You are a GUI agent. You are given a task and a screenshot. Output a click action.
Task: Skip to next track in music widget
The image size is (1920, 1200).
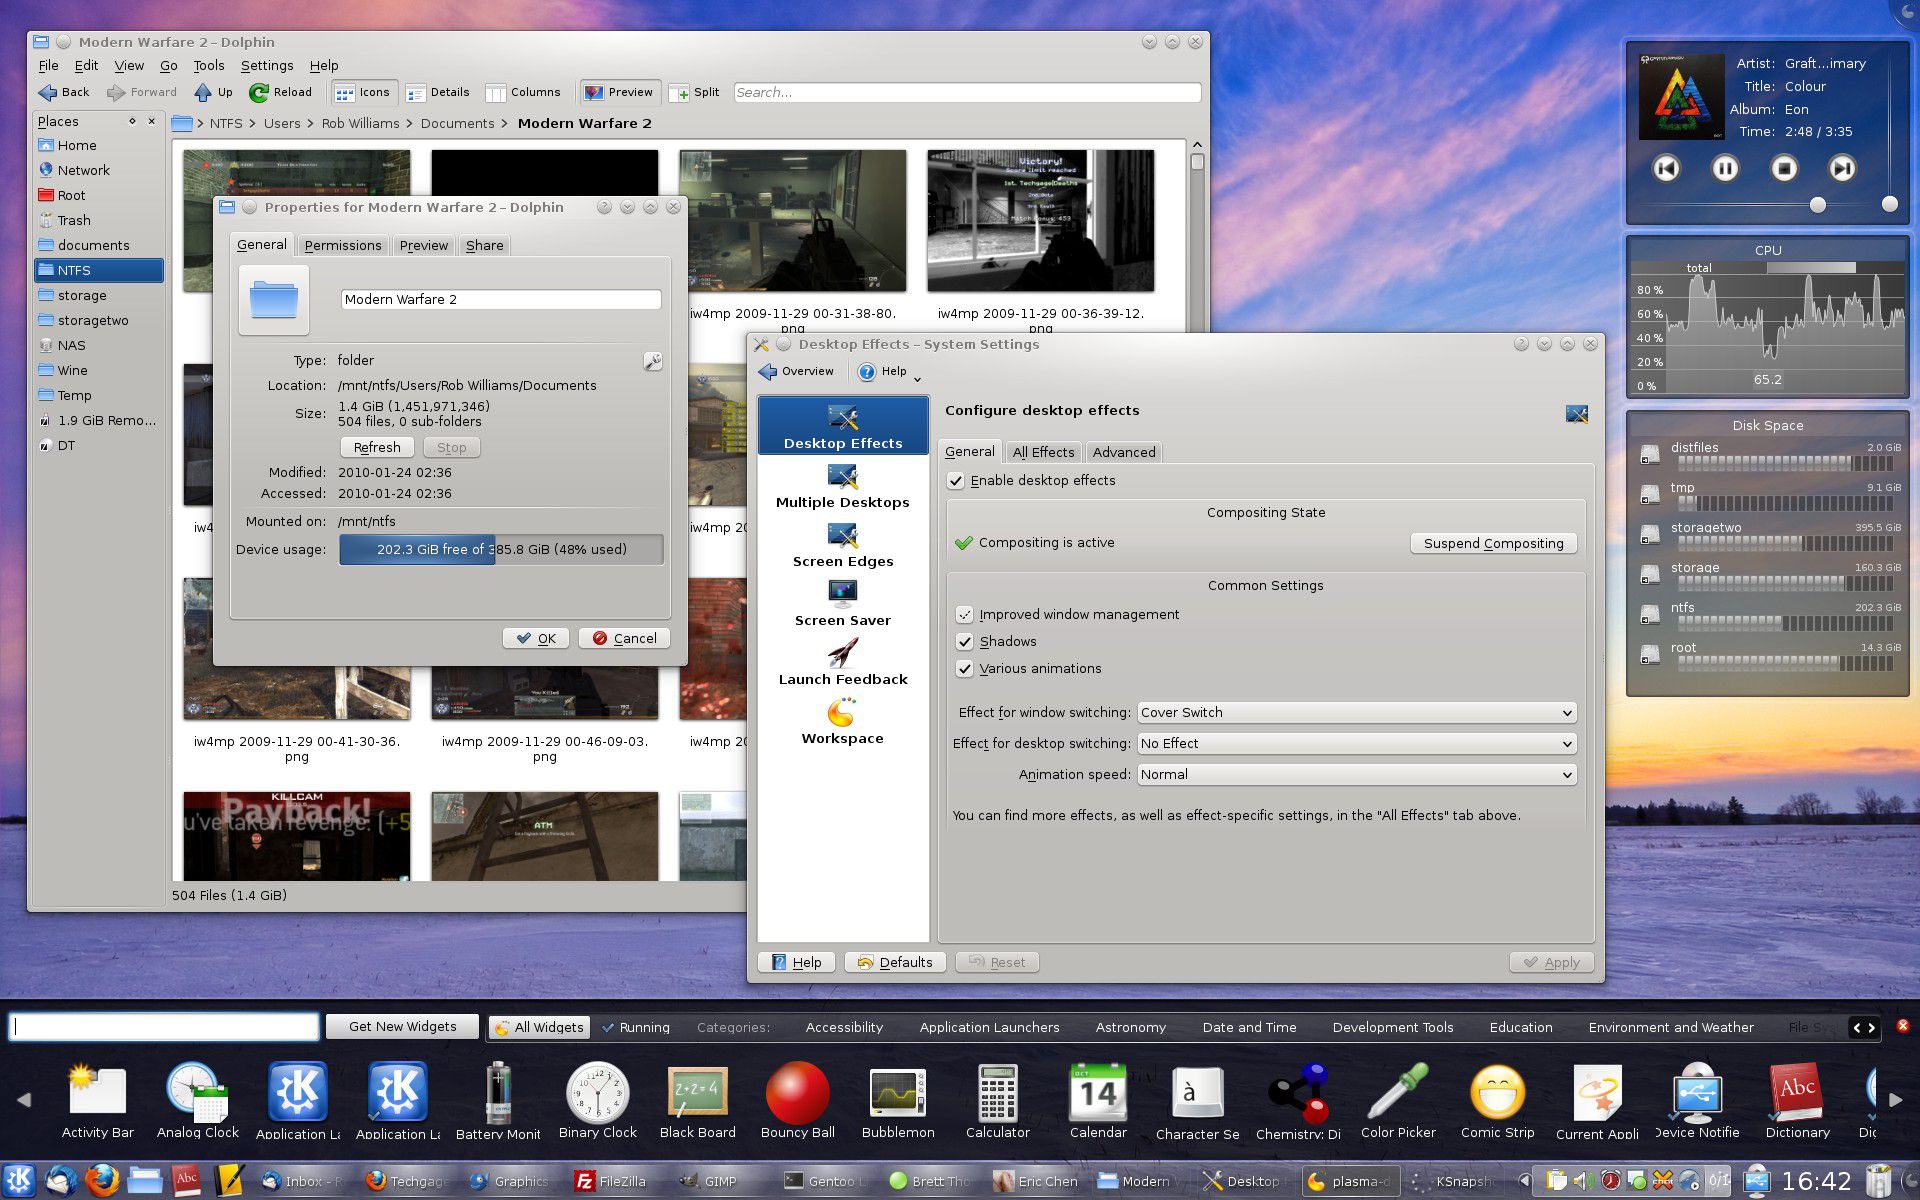(1842, 168)
